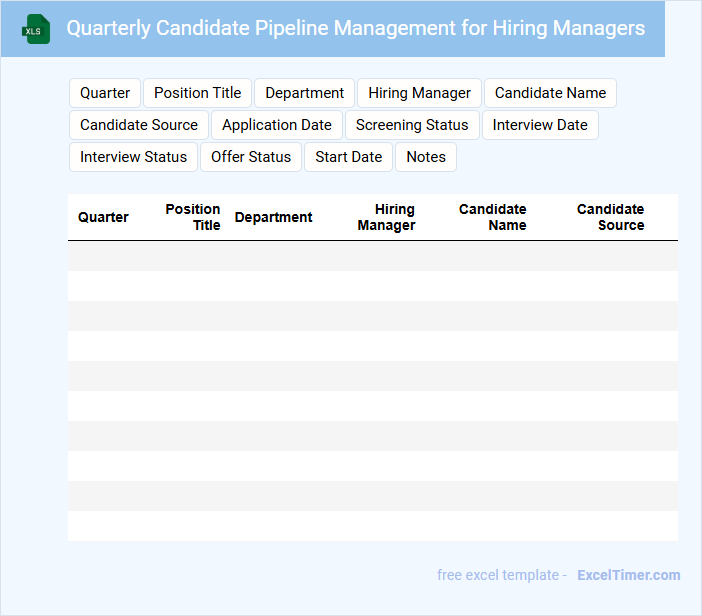Click the page title heading text

355,28
